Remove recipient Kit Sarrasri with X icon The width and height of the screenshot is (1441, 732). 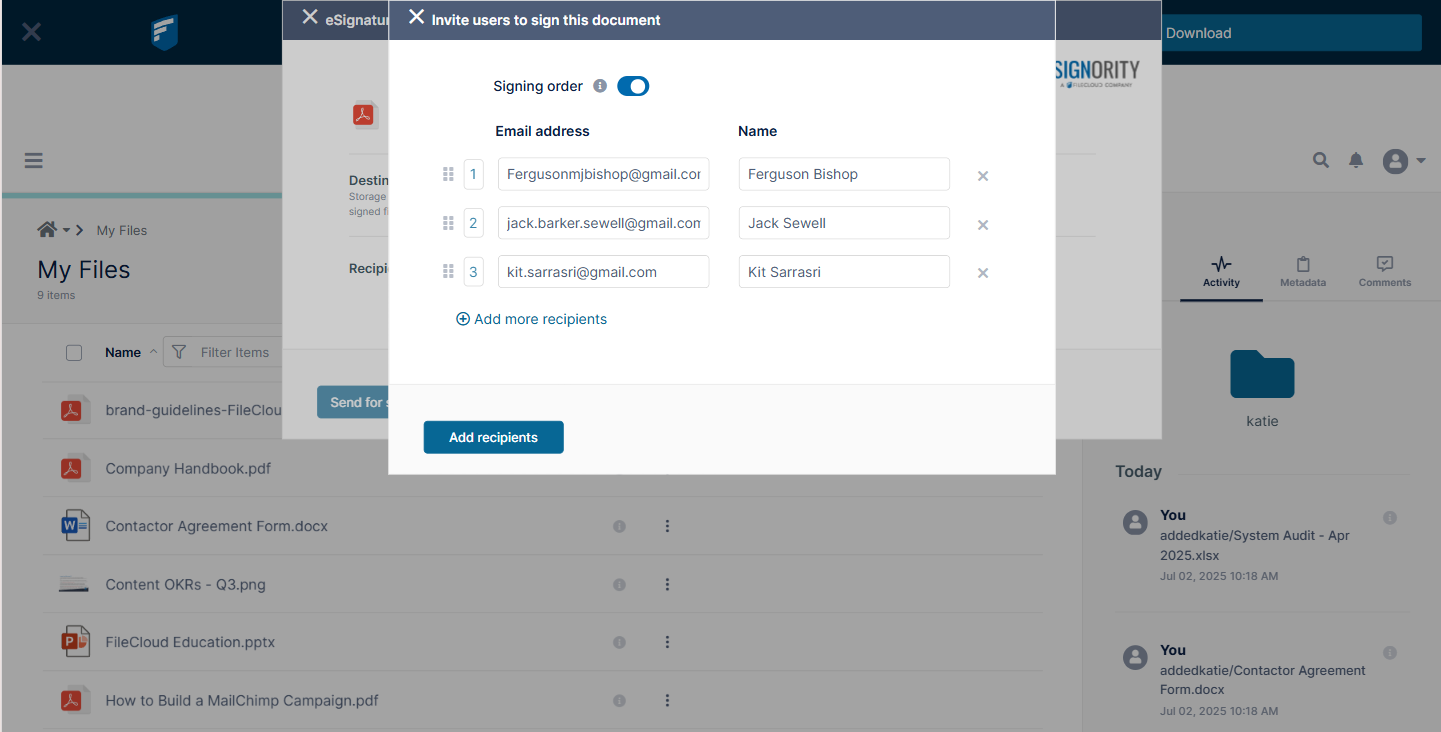(983, 273)
